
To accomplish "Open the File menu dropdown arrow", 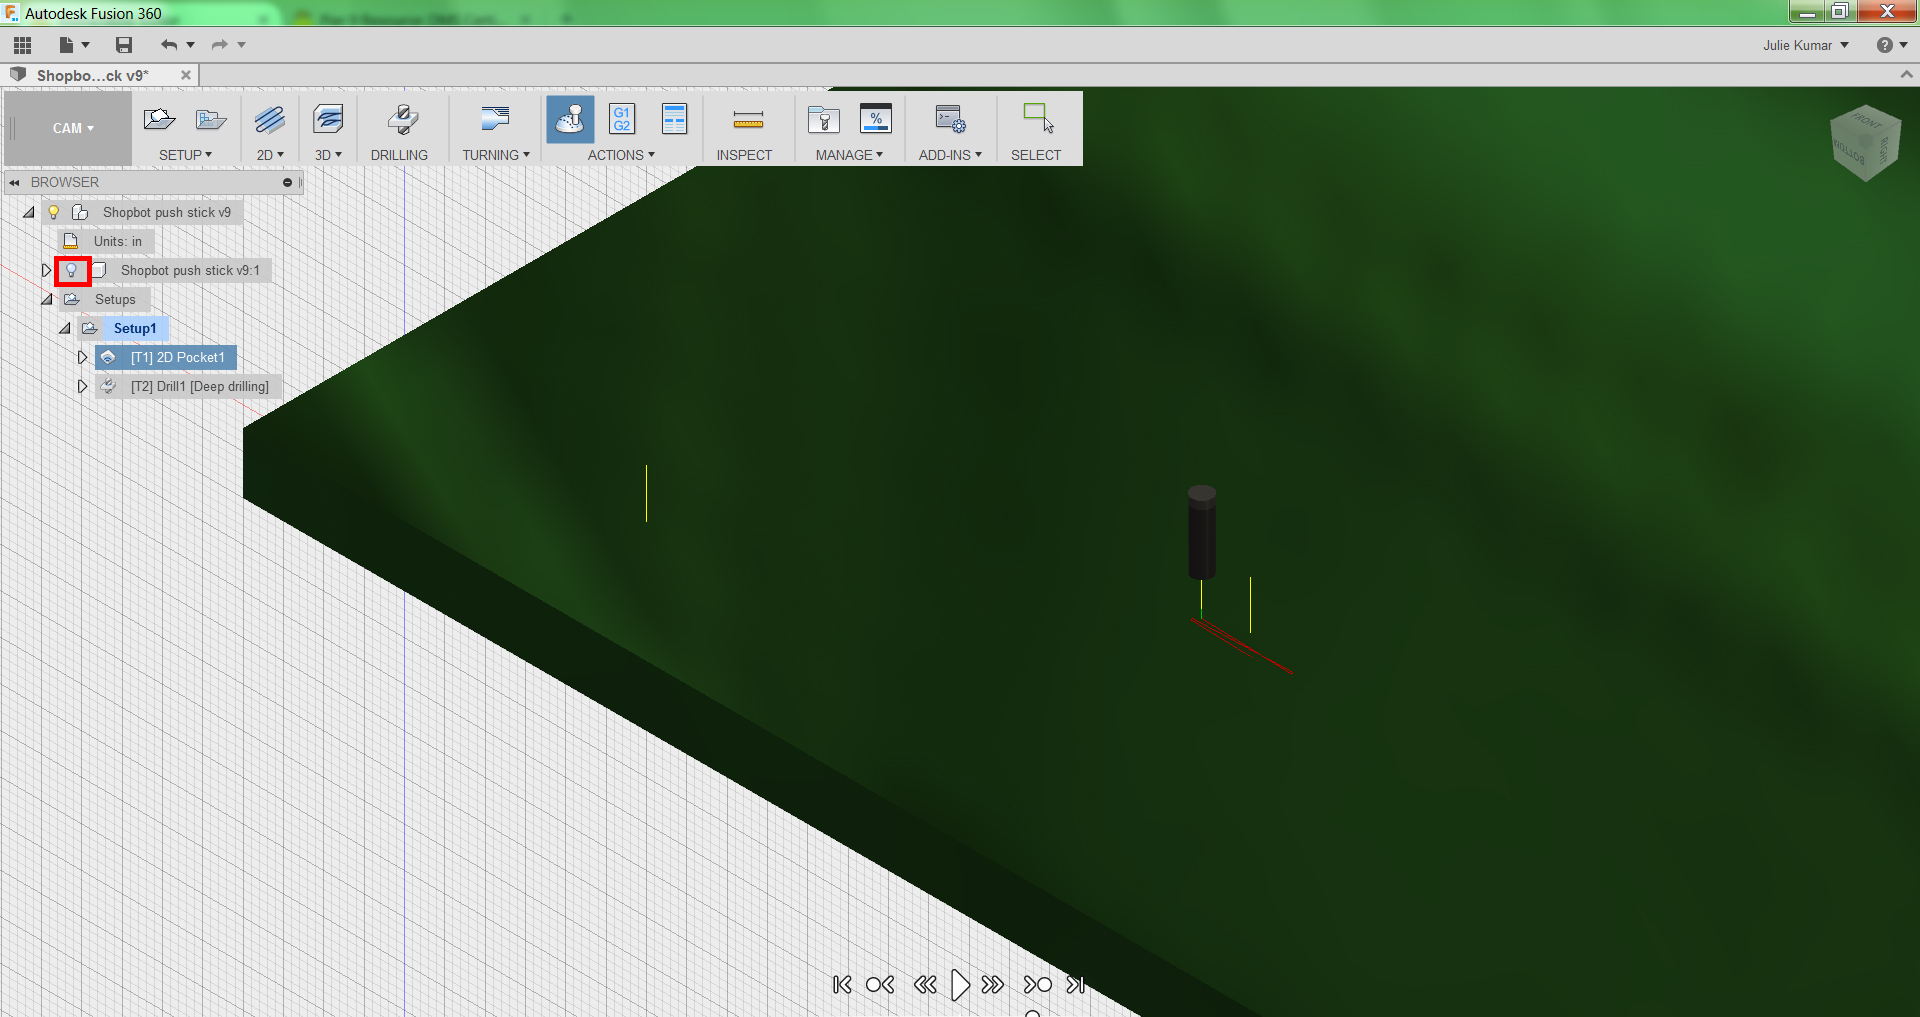I will tap(86, 45).
